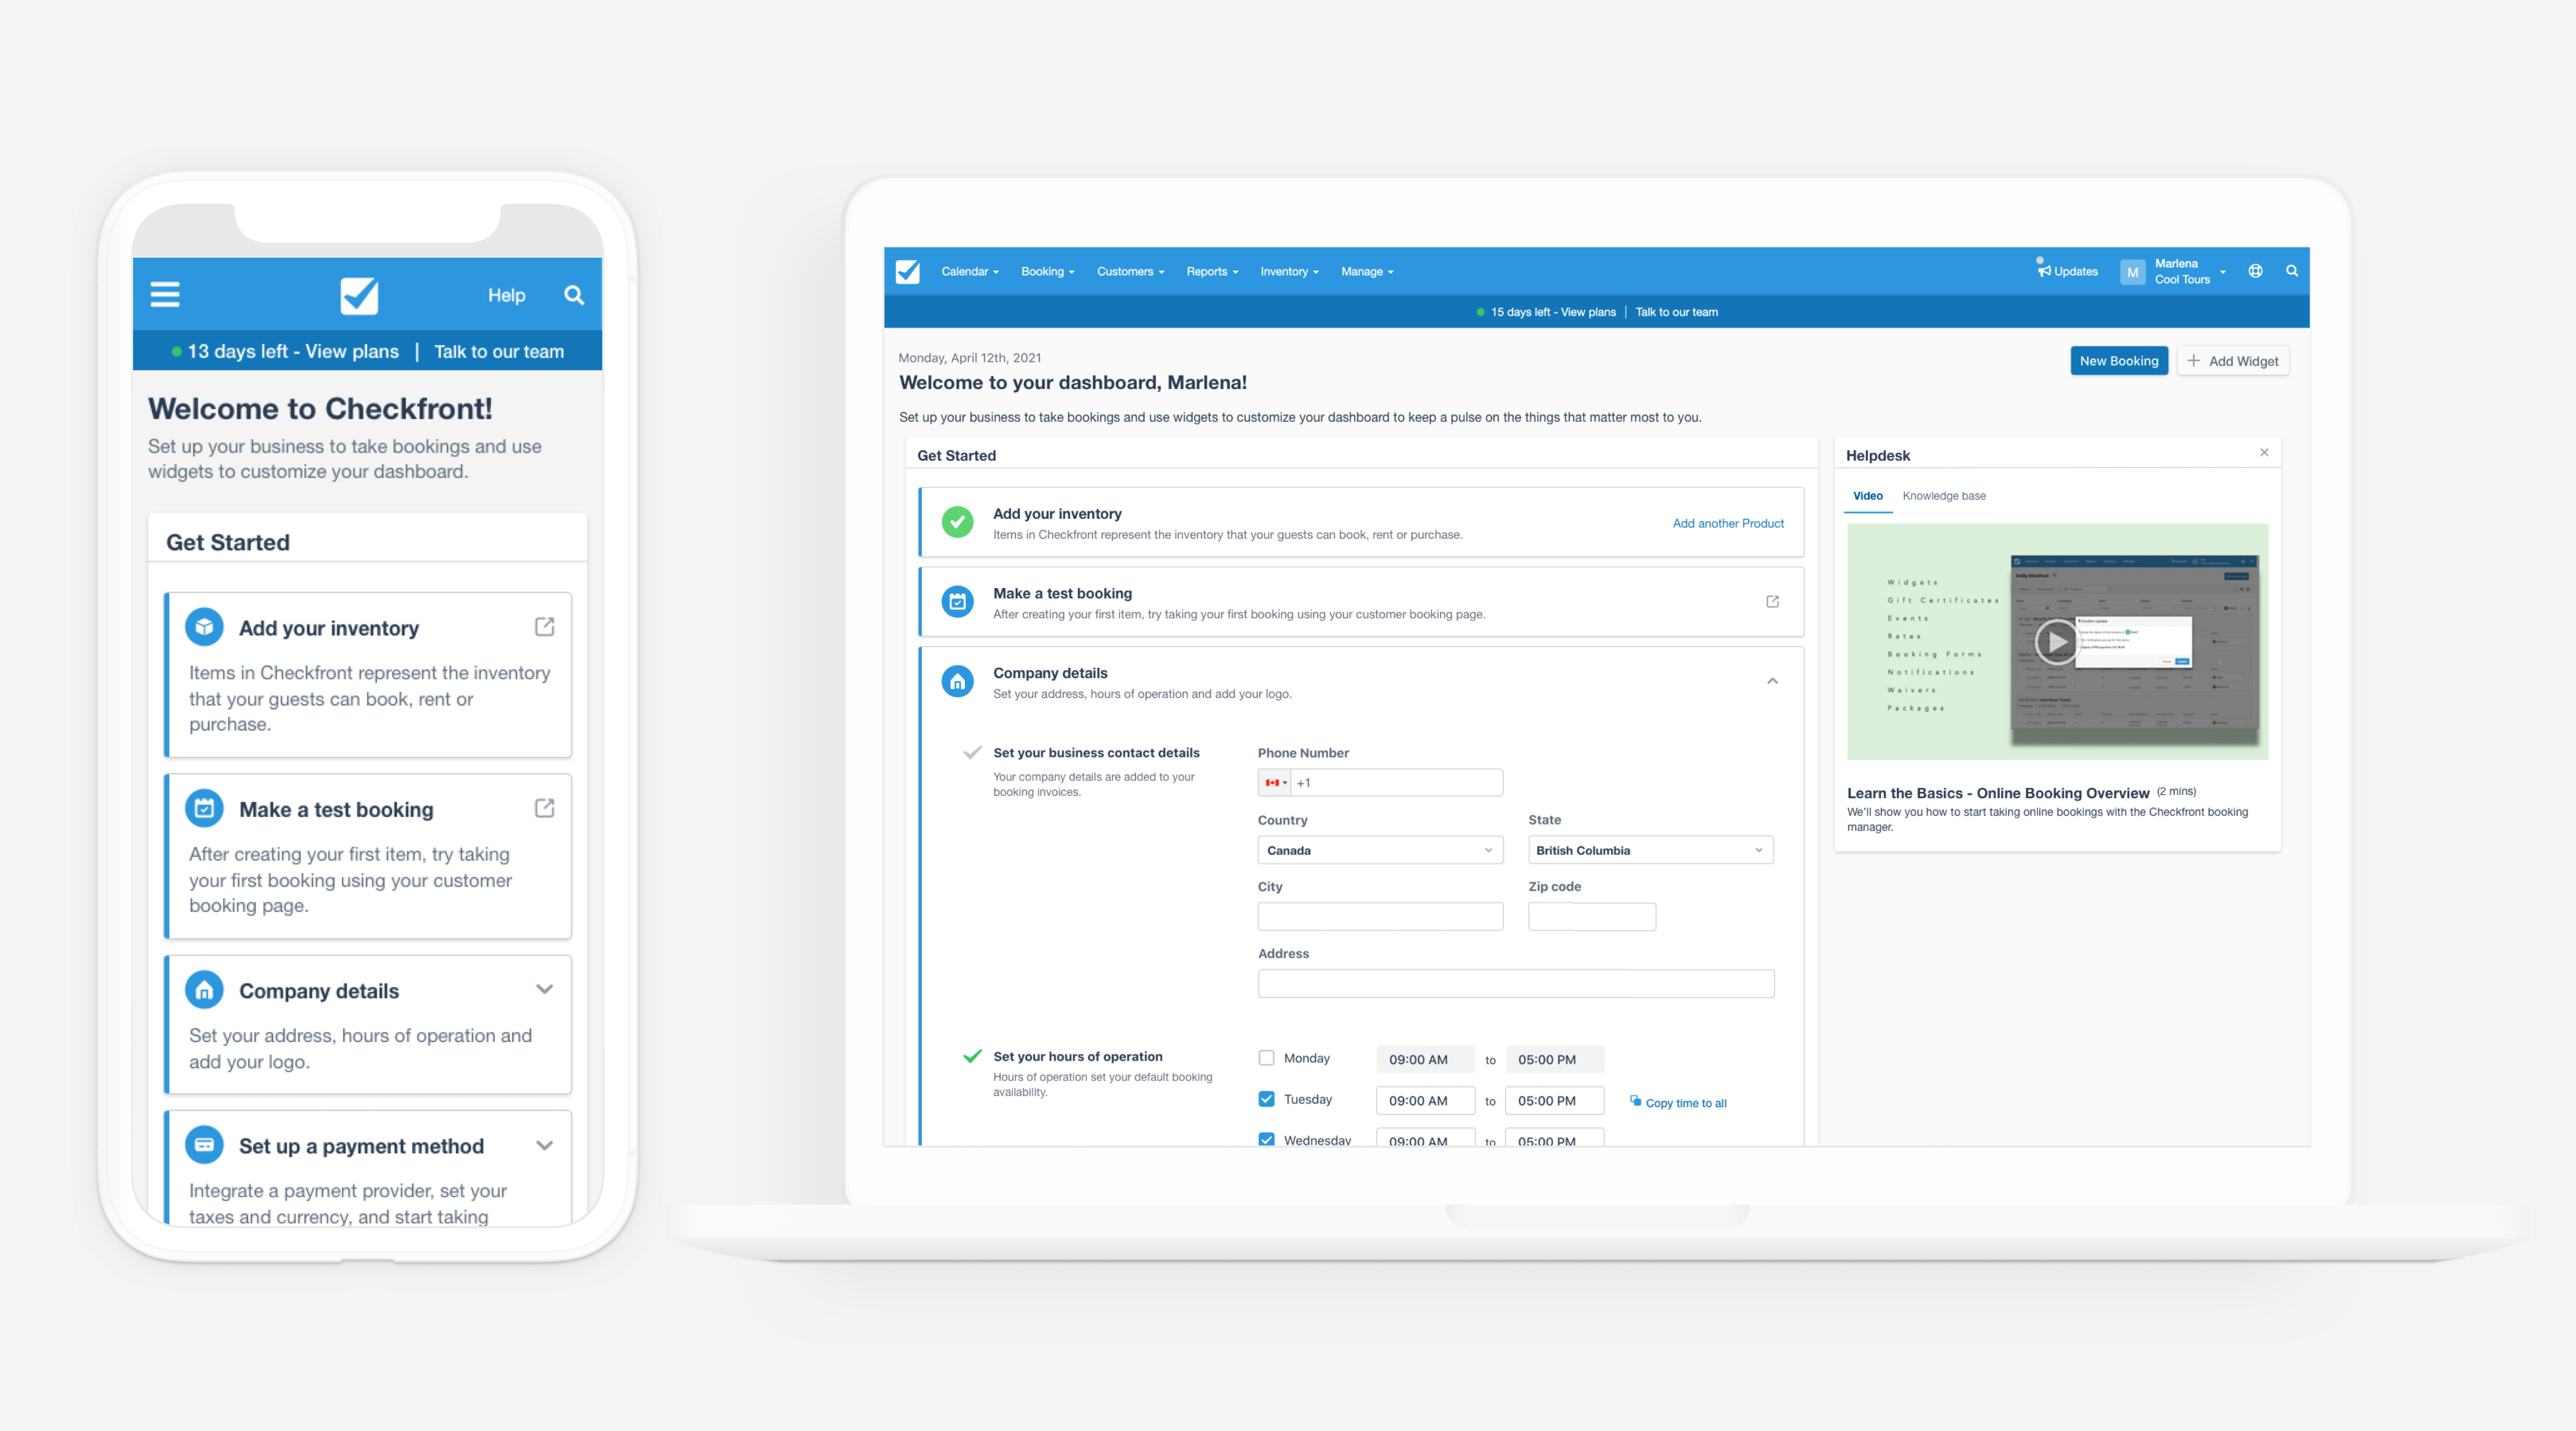Uncheck the Wednesday hours checkbox
Image resolution: width=2576 pixels, height=1431 pixels.
pos(1266,1139)
